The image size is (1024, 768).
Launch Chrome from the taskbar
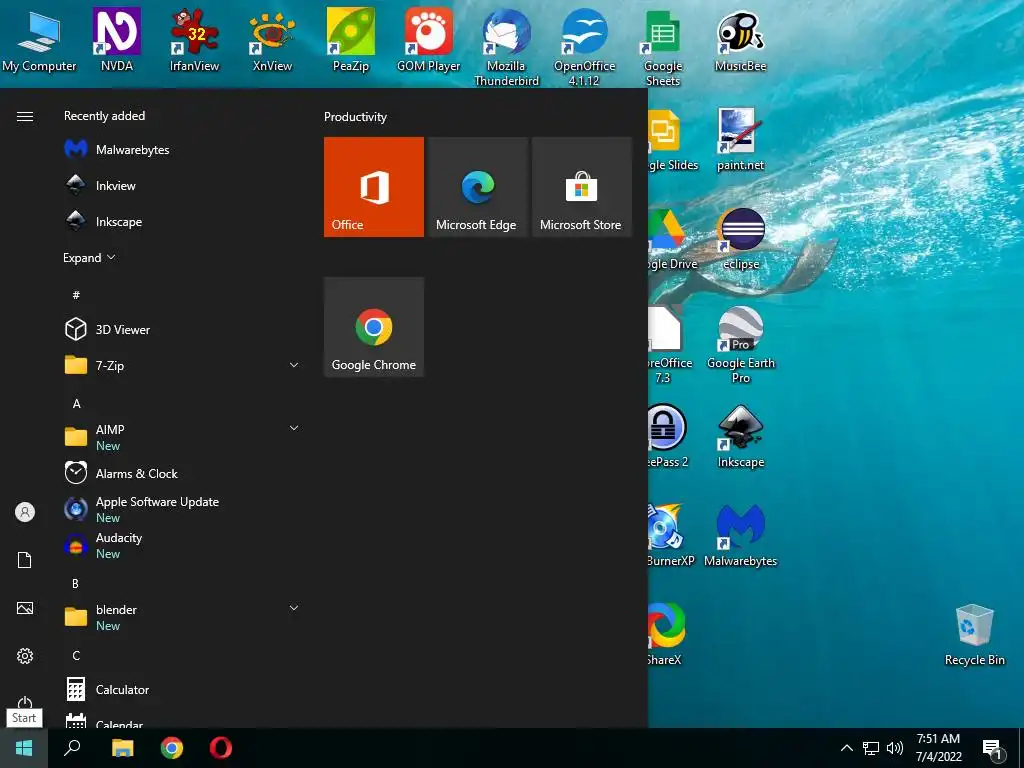click(x=172, y=748)
